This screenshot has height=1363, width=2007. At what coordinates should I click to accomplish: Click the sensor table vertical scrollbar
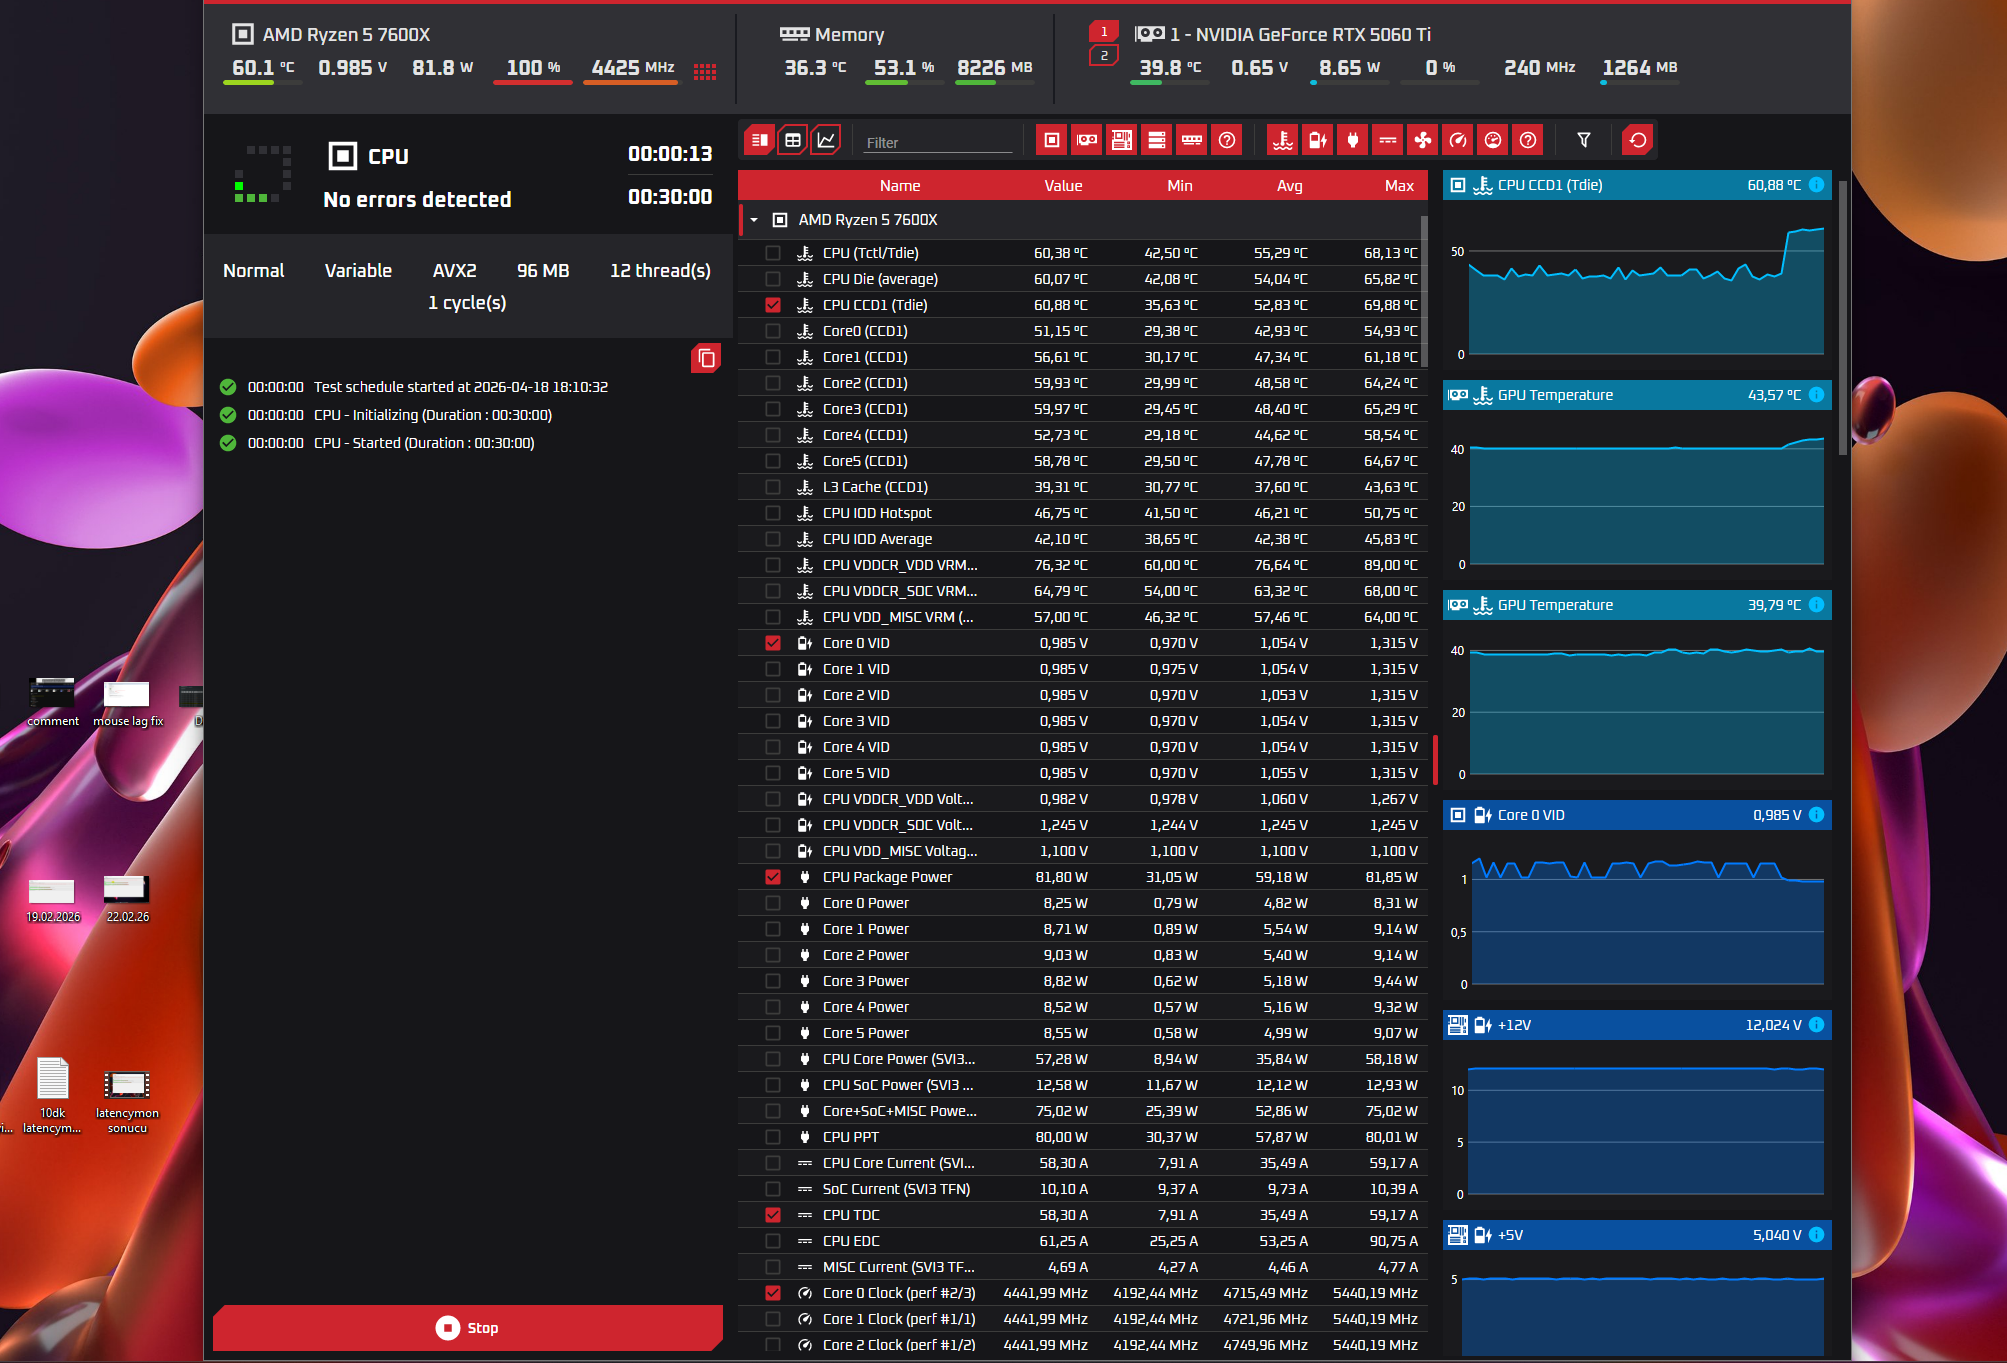tap(1424, 290)
